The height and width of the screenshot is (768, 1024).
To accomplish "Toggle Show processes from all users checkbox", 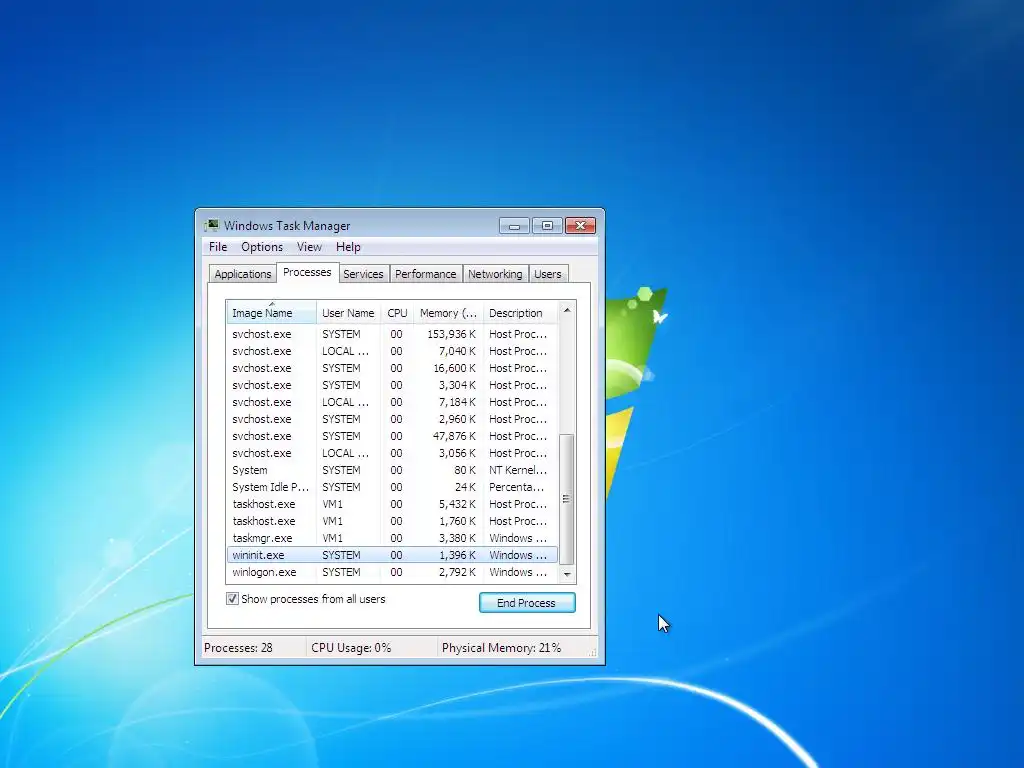I will 232,599.
